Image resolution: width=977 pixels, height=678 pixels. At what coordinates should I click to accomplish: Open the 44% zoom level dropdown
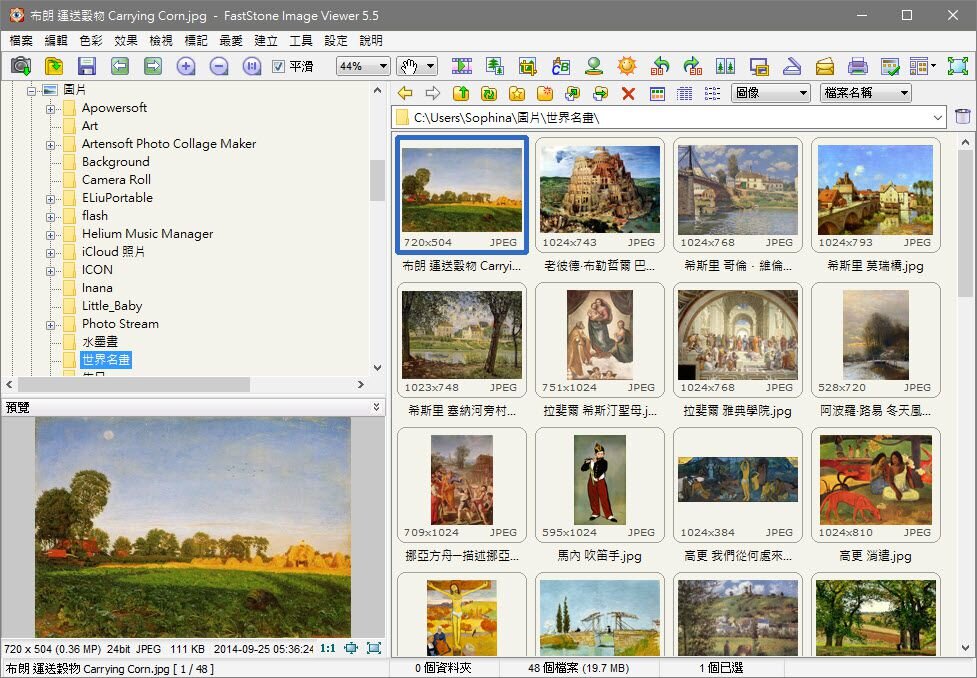click(383, 66)
